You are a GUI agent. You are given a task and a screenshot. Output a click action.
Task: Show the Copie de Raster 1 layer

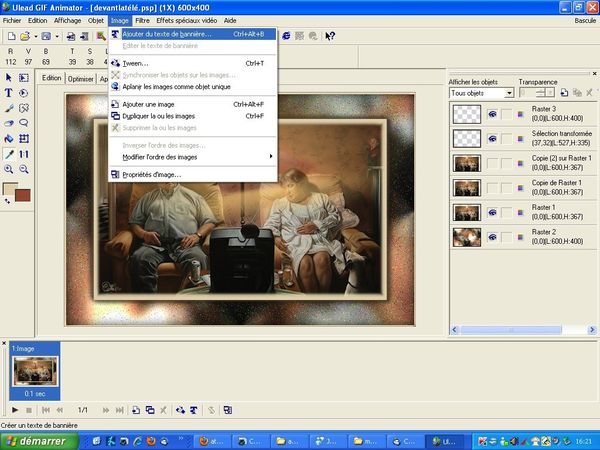[492, 188]
